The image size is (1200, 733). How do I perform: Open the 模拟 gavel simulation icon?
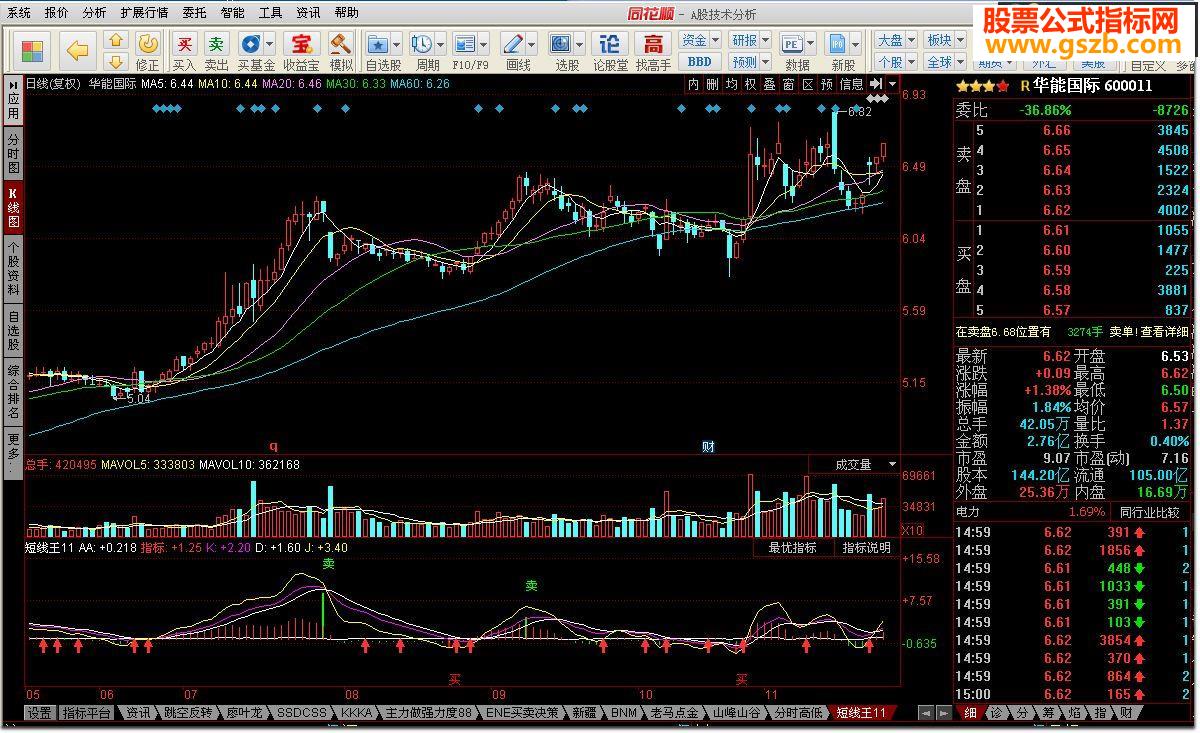click(340, 44)
